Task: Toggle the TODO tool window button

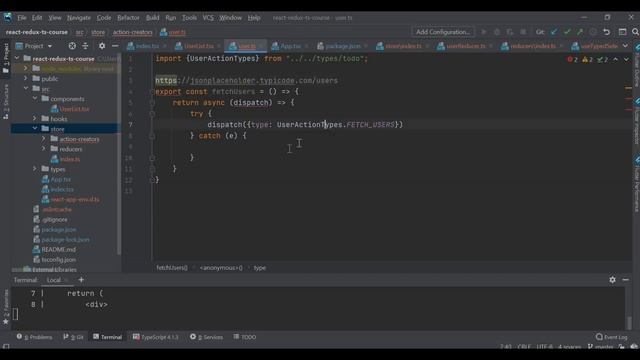Action: (x=245, y=337)
